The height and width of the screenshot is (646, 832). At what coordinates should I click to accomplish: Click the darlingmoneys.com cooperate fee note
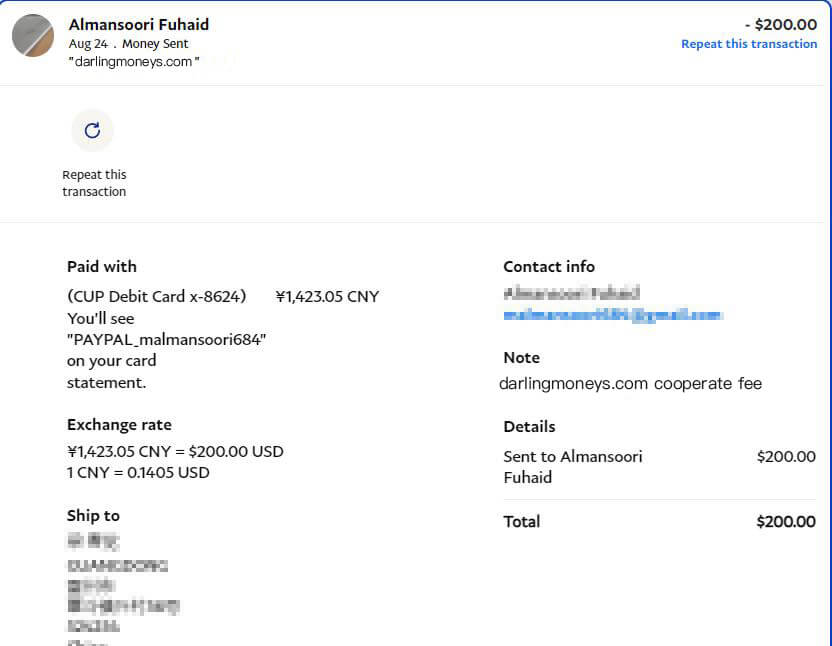coord(630,383)
